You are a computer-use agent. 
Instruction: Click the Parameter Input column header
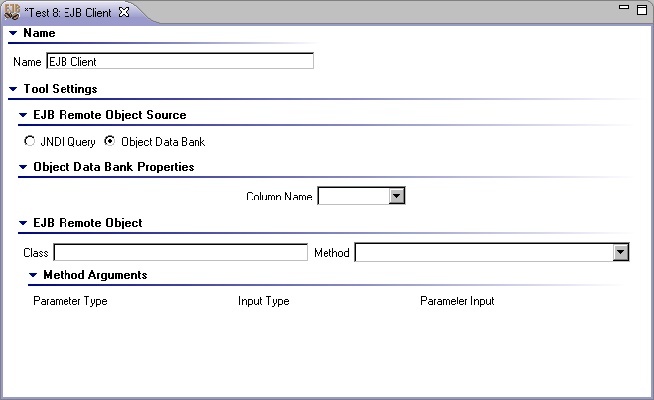pos(457,301)
